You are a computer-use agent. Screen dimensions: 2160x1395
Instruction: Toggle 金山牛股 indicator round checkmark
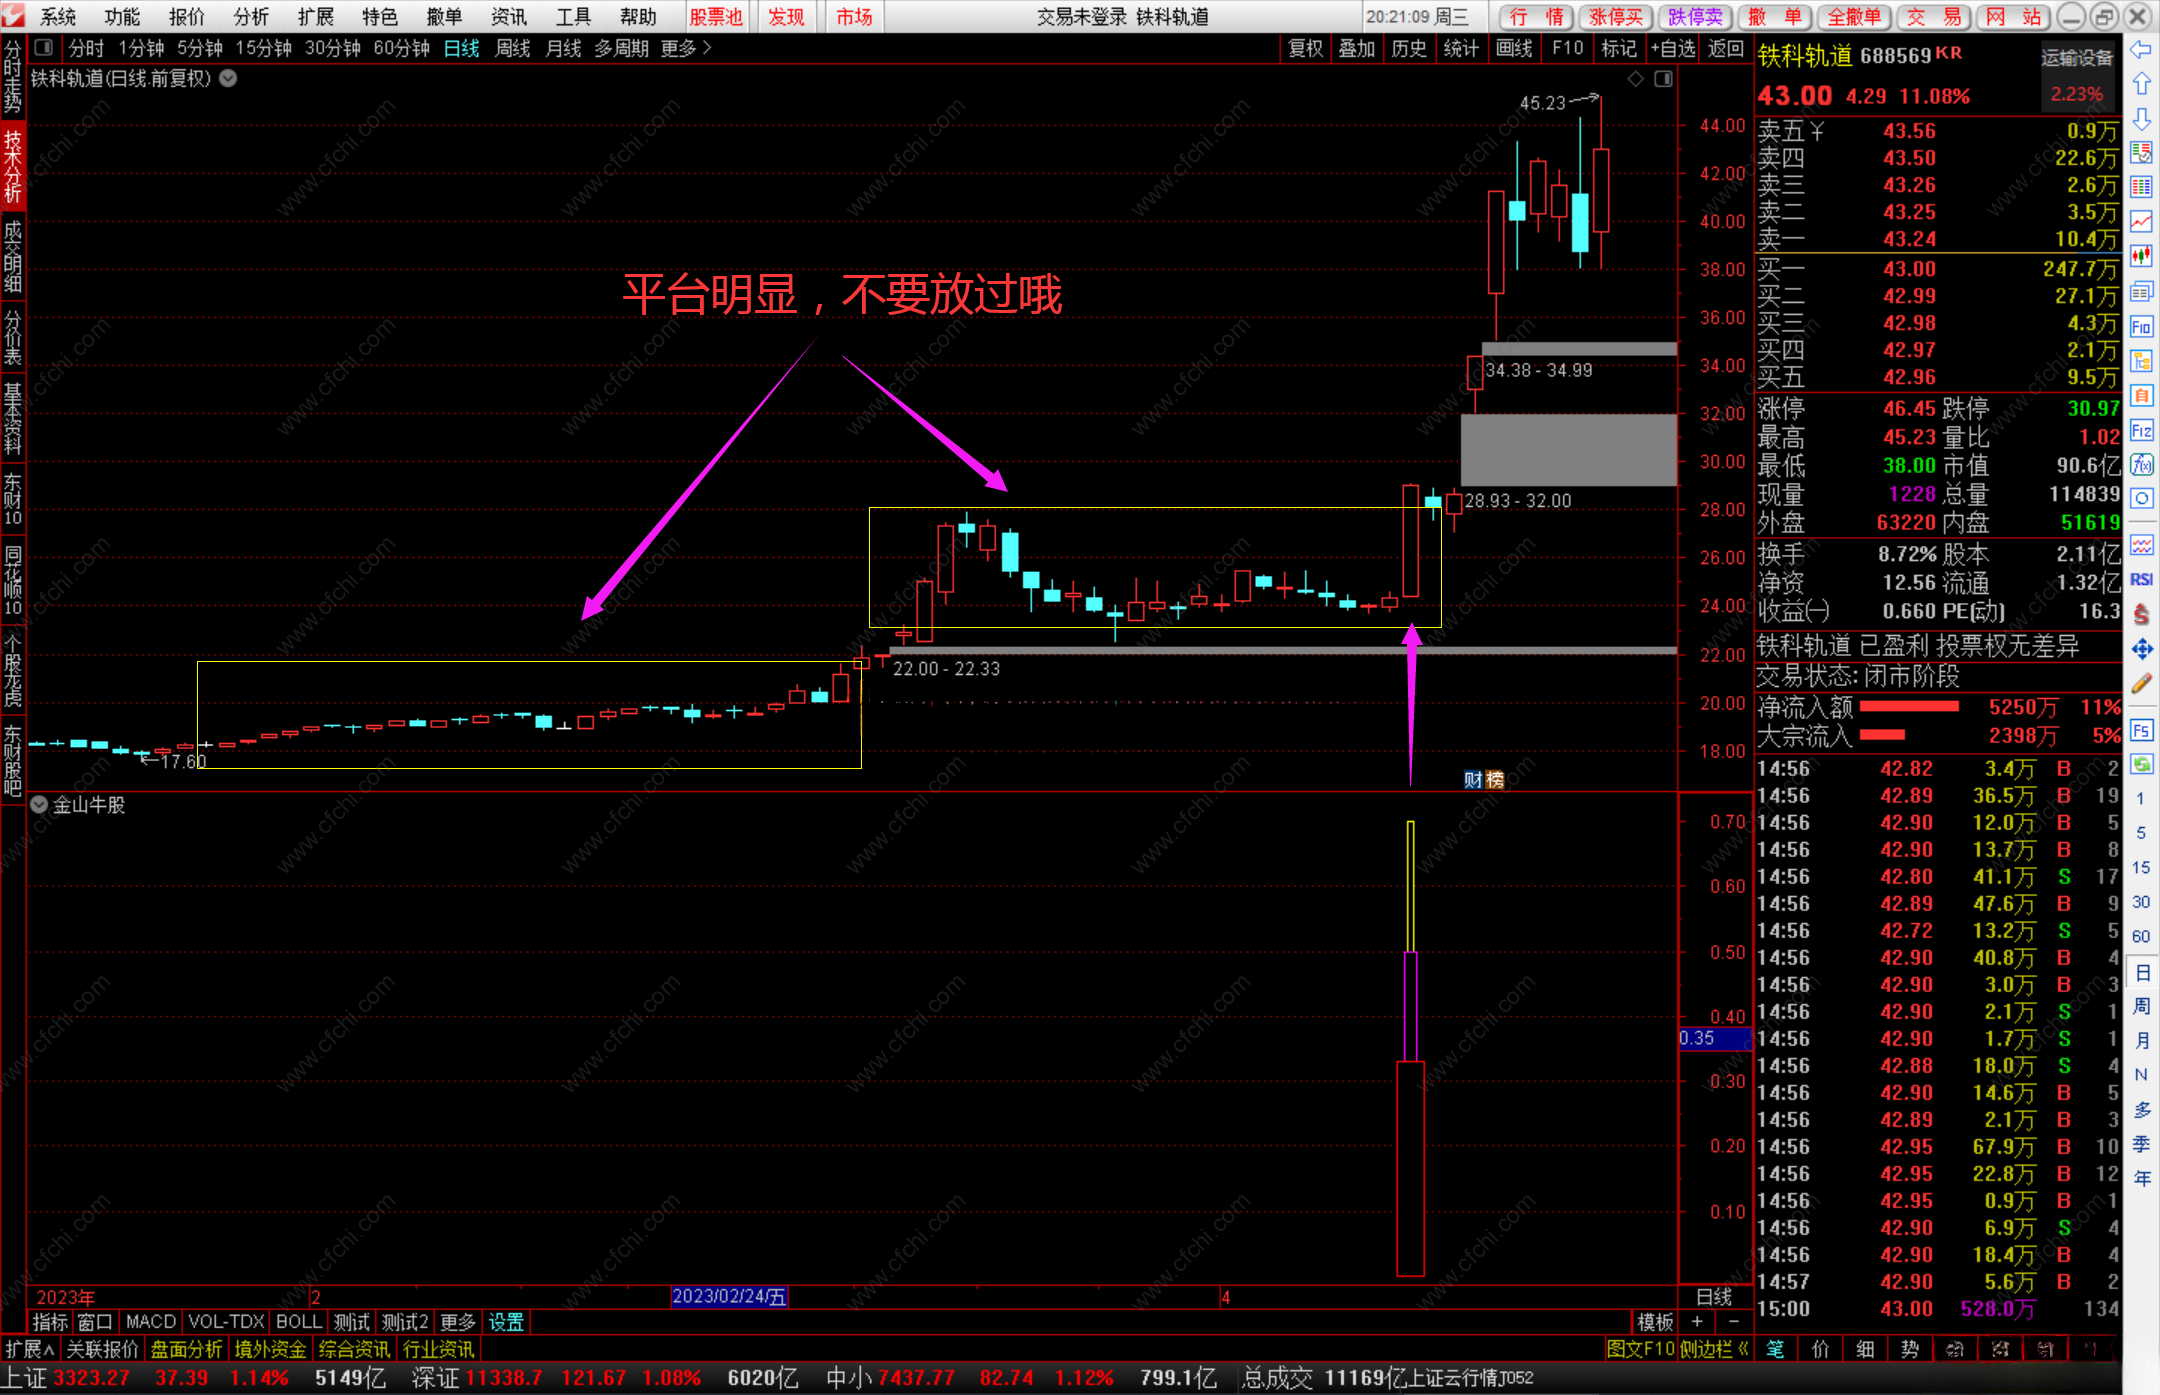point(39,805)
